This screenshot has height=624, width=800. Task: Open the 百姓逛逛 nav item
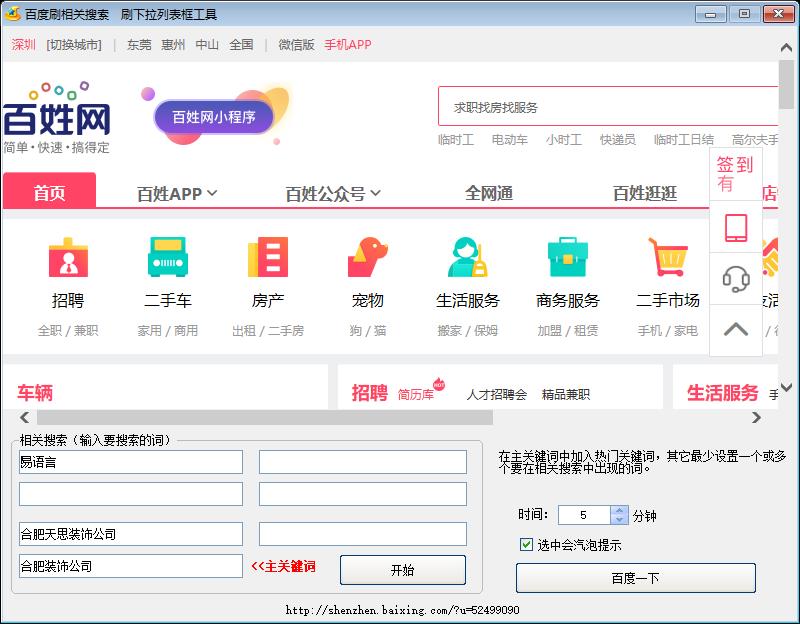[x=645, y=194]
